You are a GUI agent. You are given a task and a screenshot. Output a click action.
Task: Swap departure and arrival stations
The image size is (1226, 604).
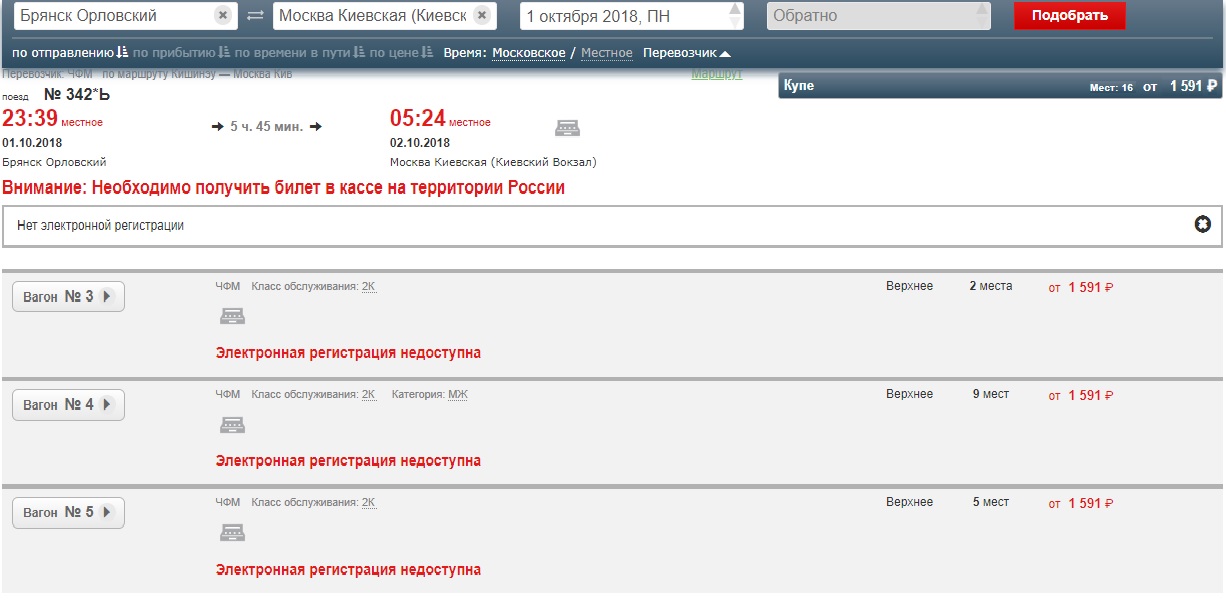255,16
